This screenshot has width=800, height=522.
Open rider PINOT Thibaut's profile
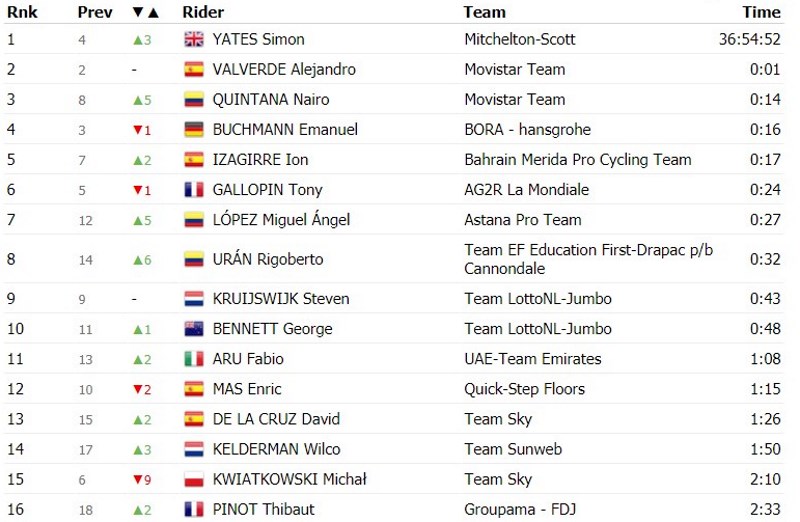point(263,509)
